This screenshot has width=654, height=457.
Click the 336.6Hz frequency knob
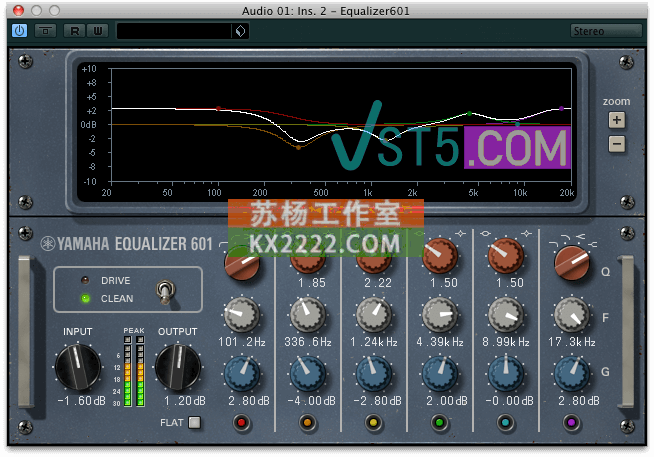[308, 315]
